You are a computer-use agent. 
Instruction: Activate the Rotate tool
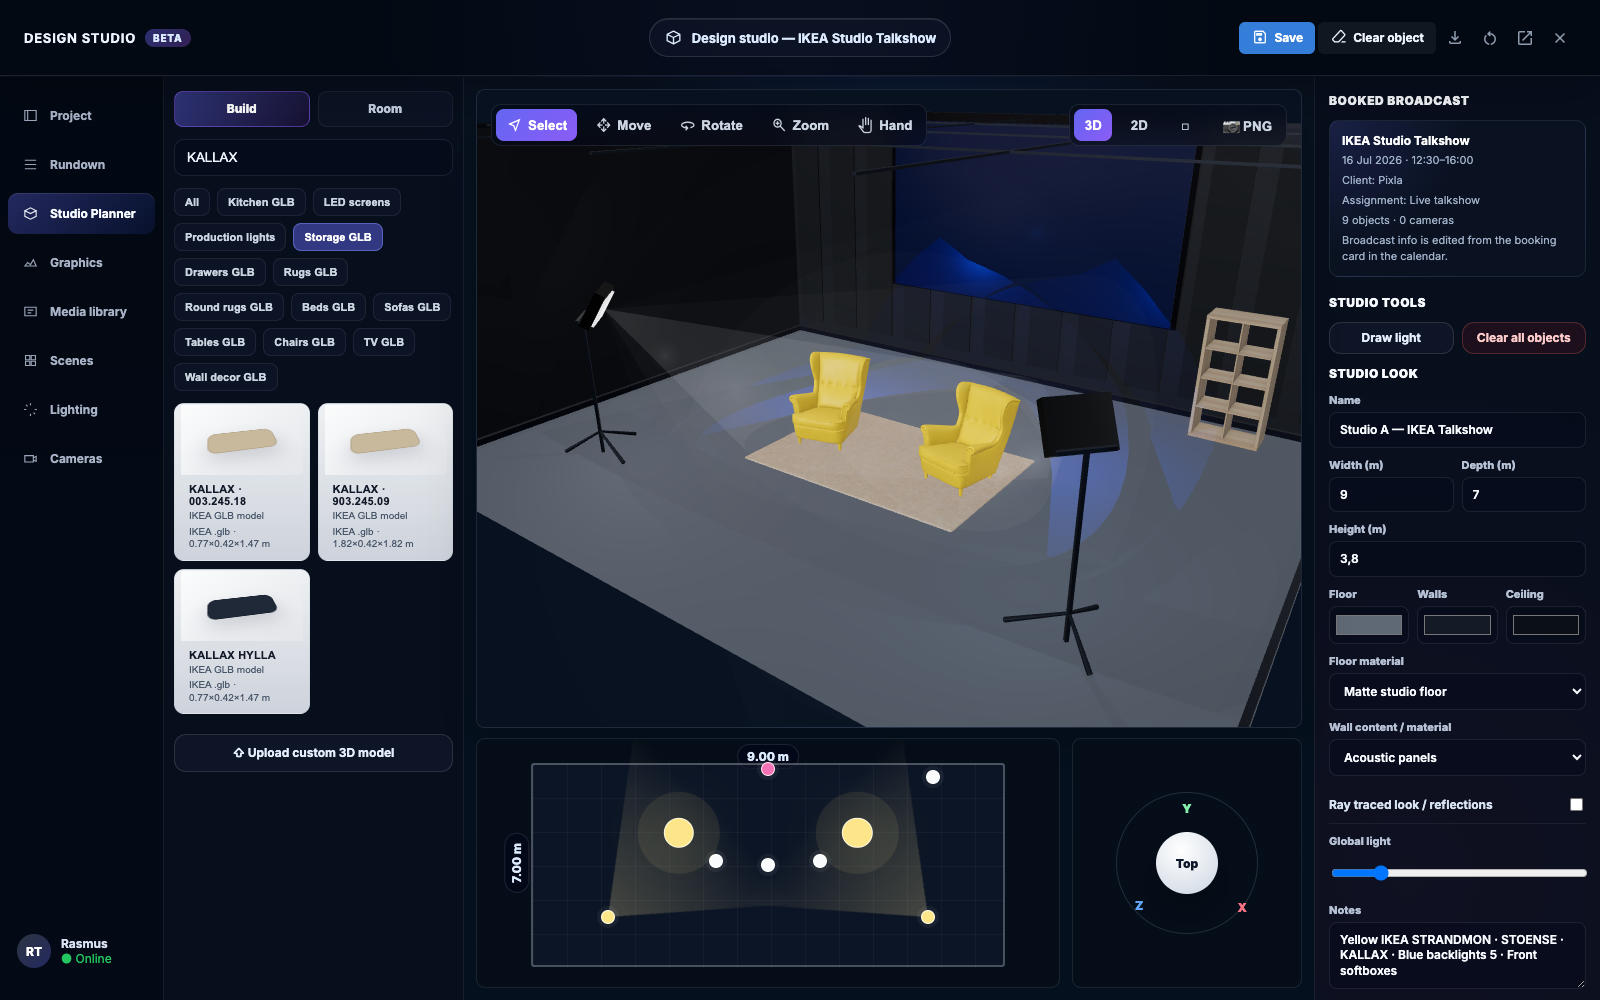[x=711, y=125]
